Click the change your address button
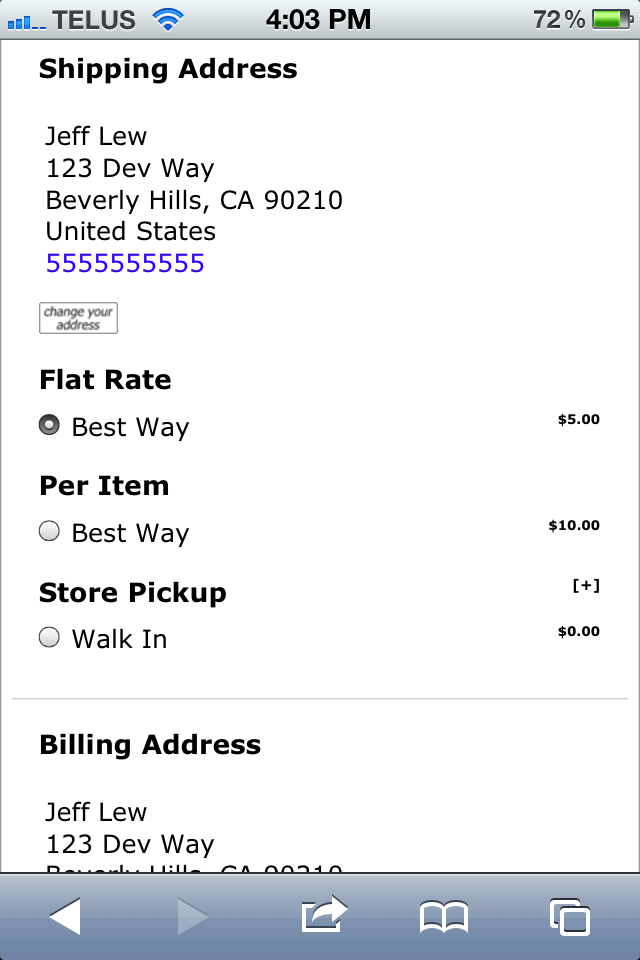 (78, 318)
